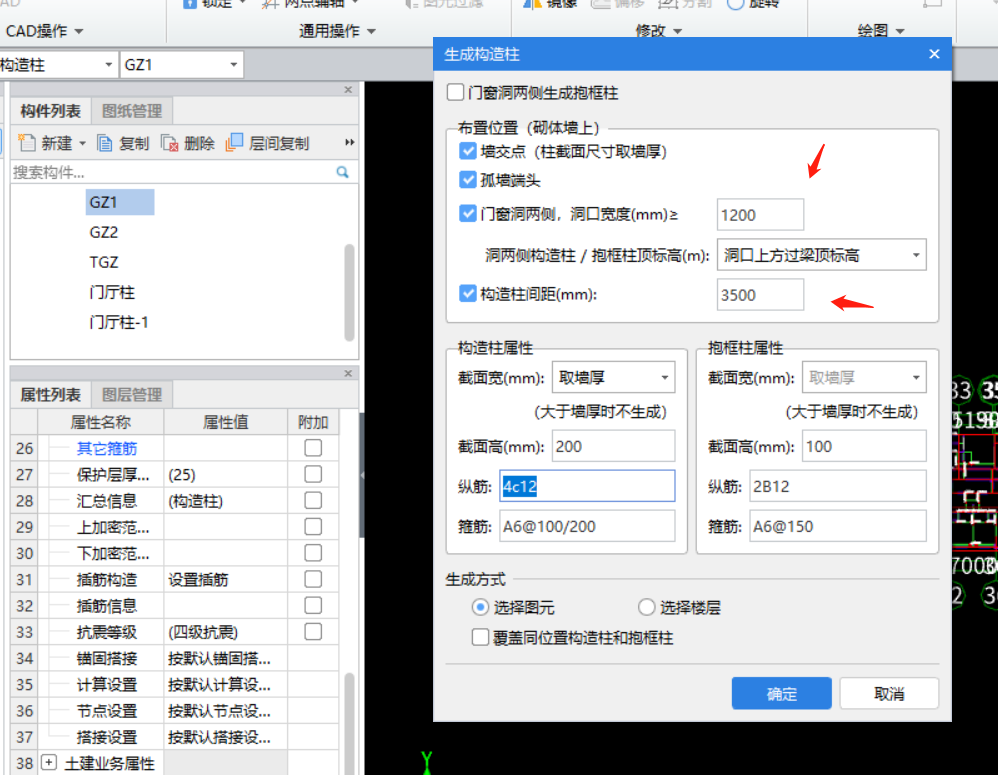Screen dimensions: 998x775
Task: Click the 删除 delete icon
Action: pyautogui.click(x=169, y=143)
